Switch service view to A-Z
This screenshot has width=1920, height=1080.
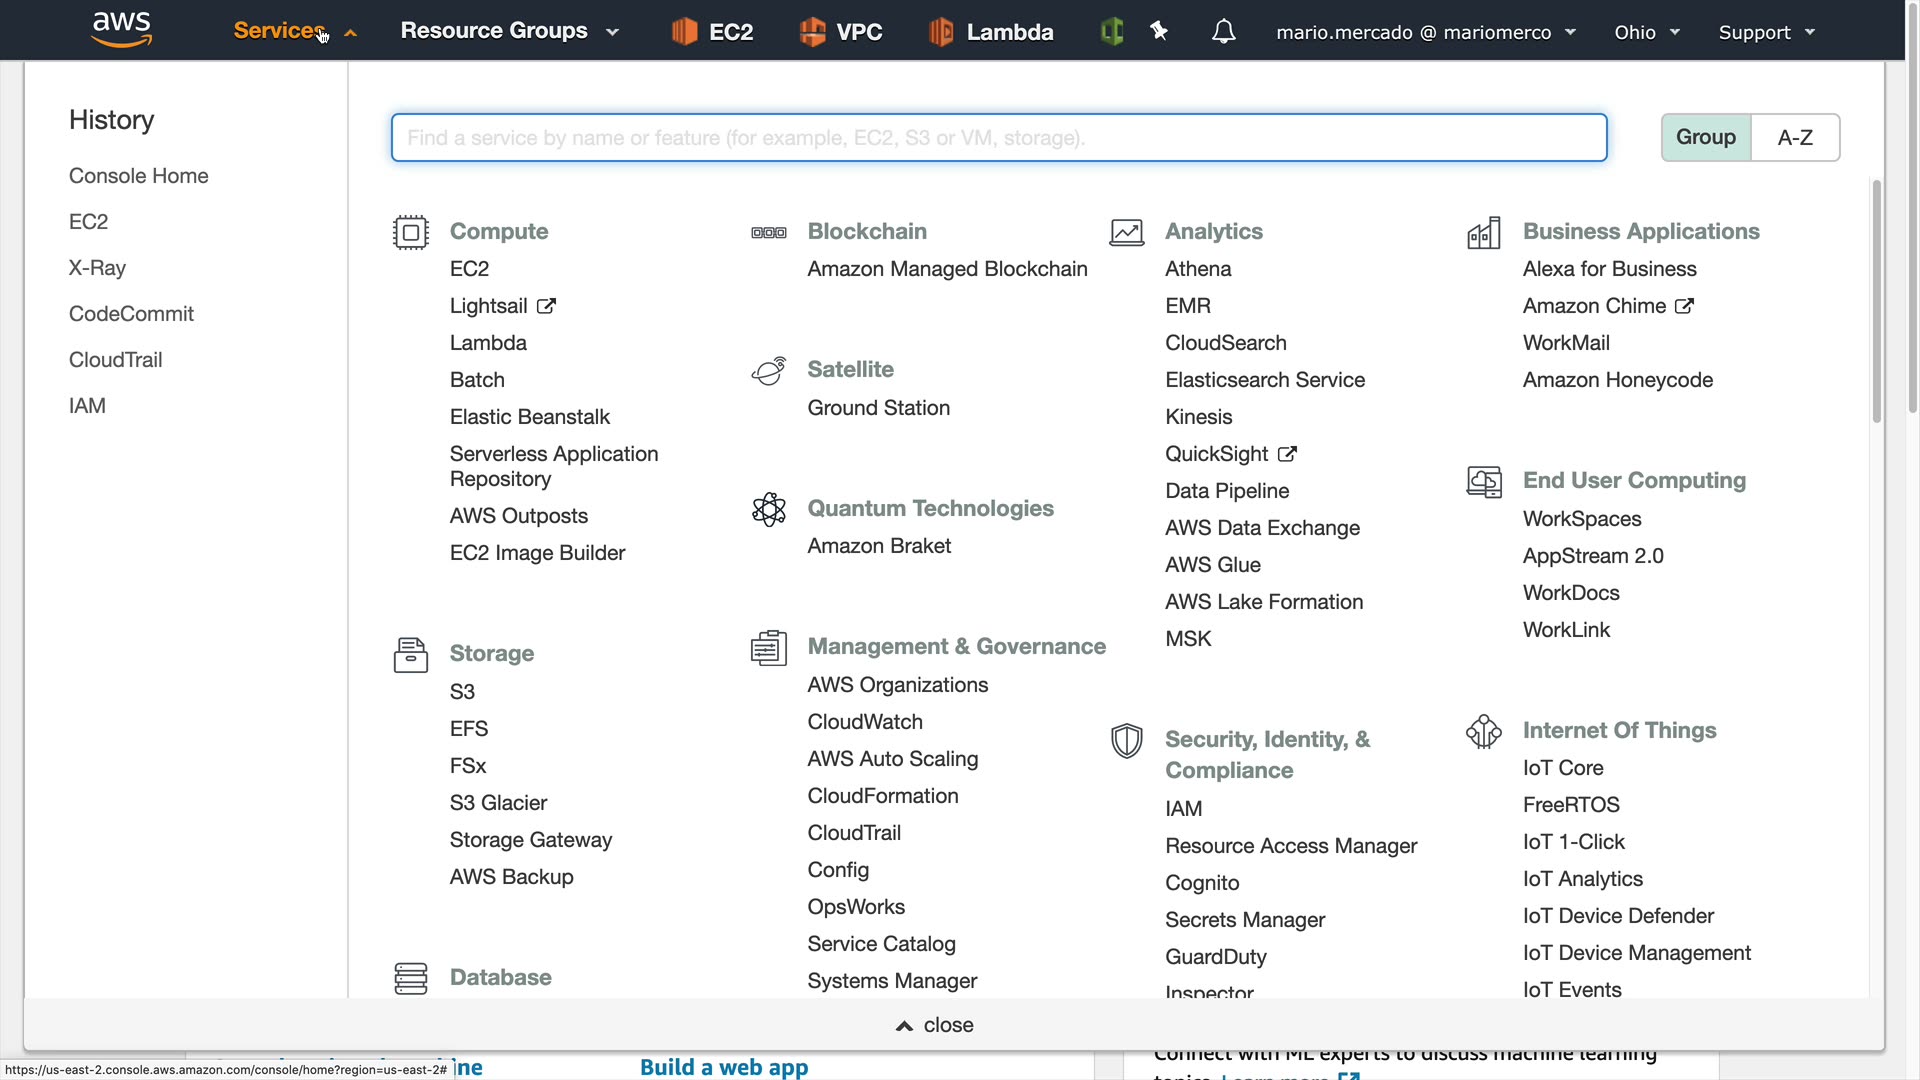pos(1795,137)
